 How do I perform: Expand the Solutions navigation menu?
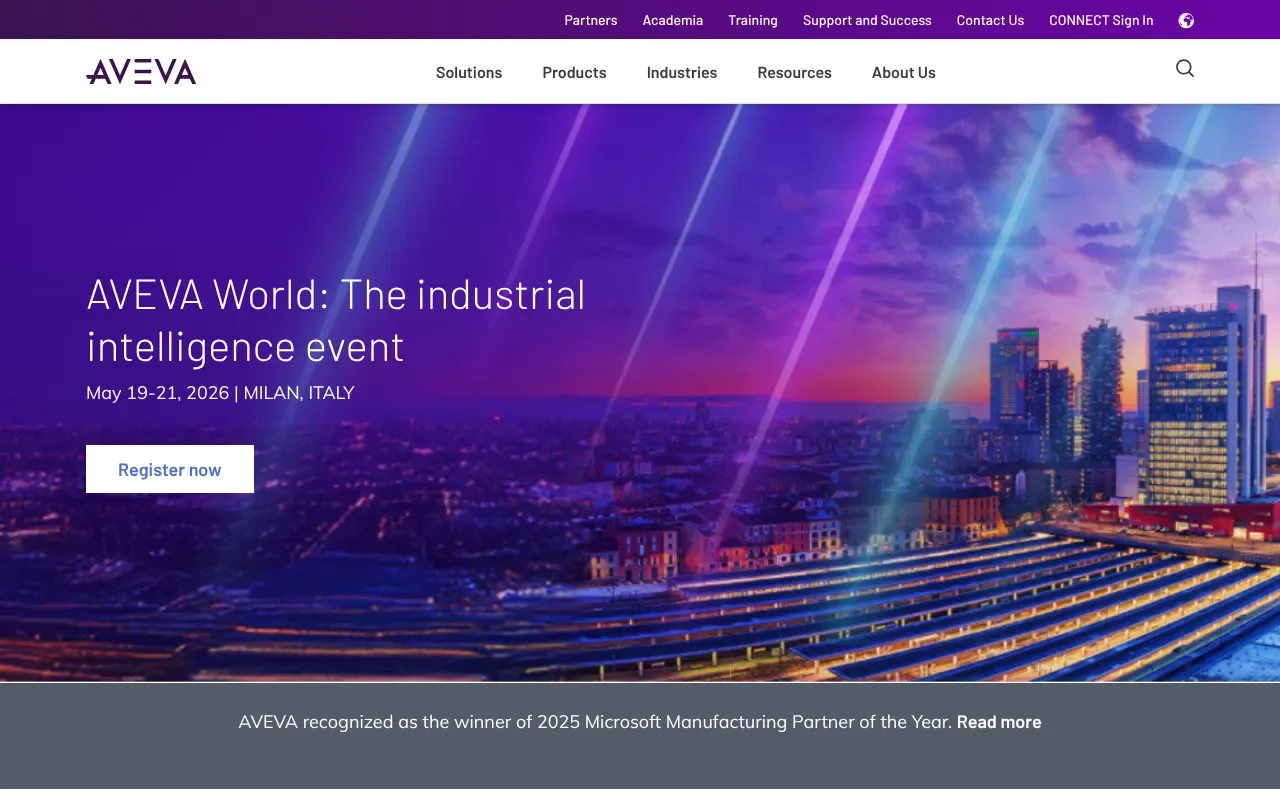click(x=469, y=72)
